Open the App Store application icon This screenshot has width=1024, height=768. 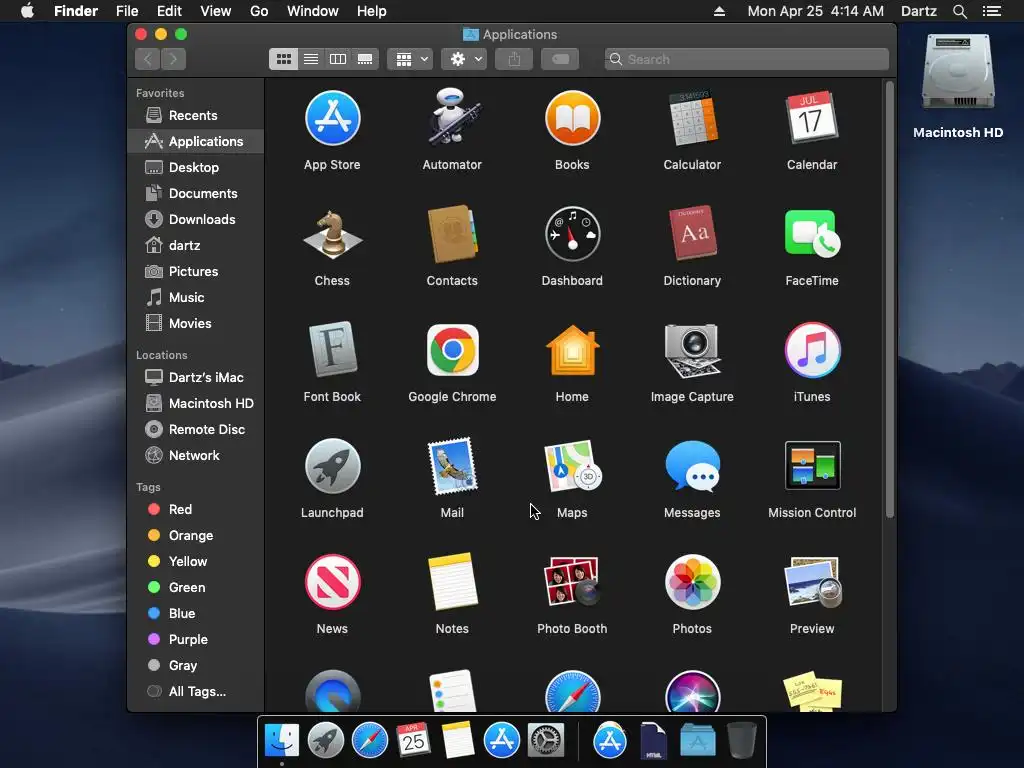point(332,118)
